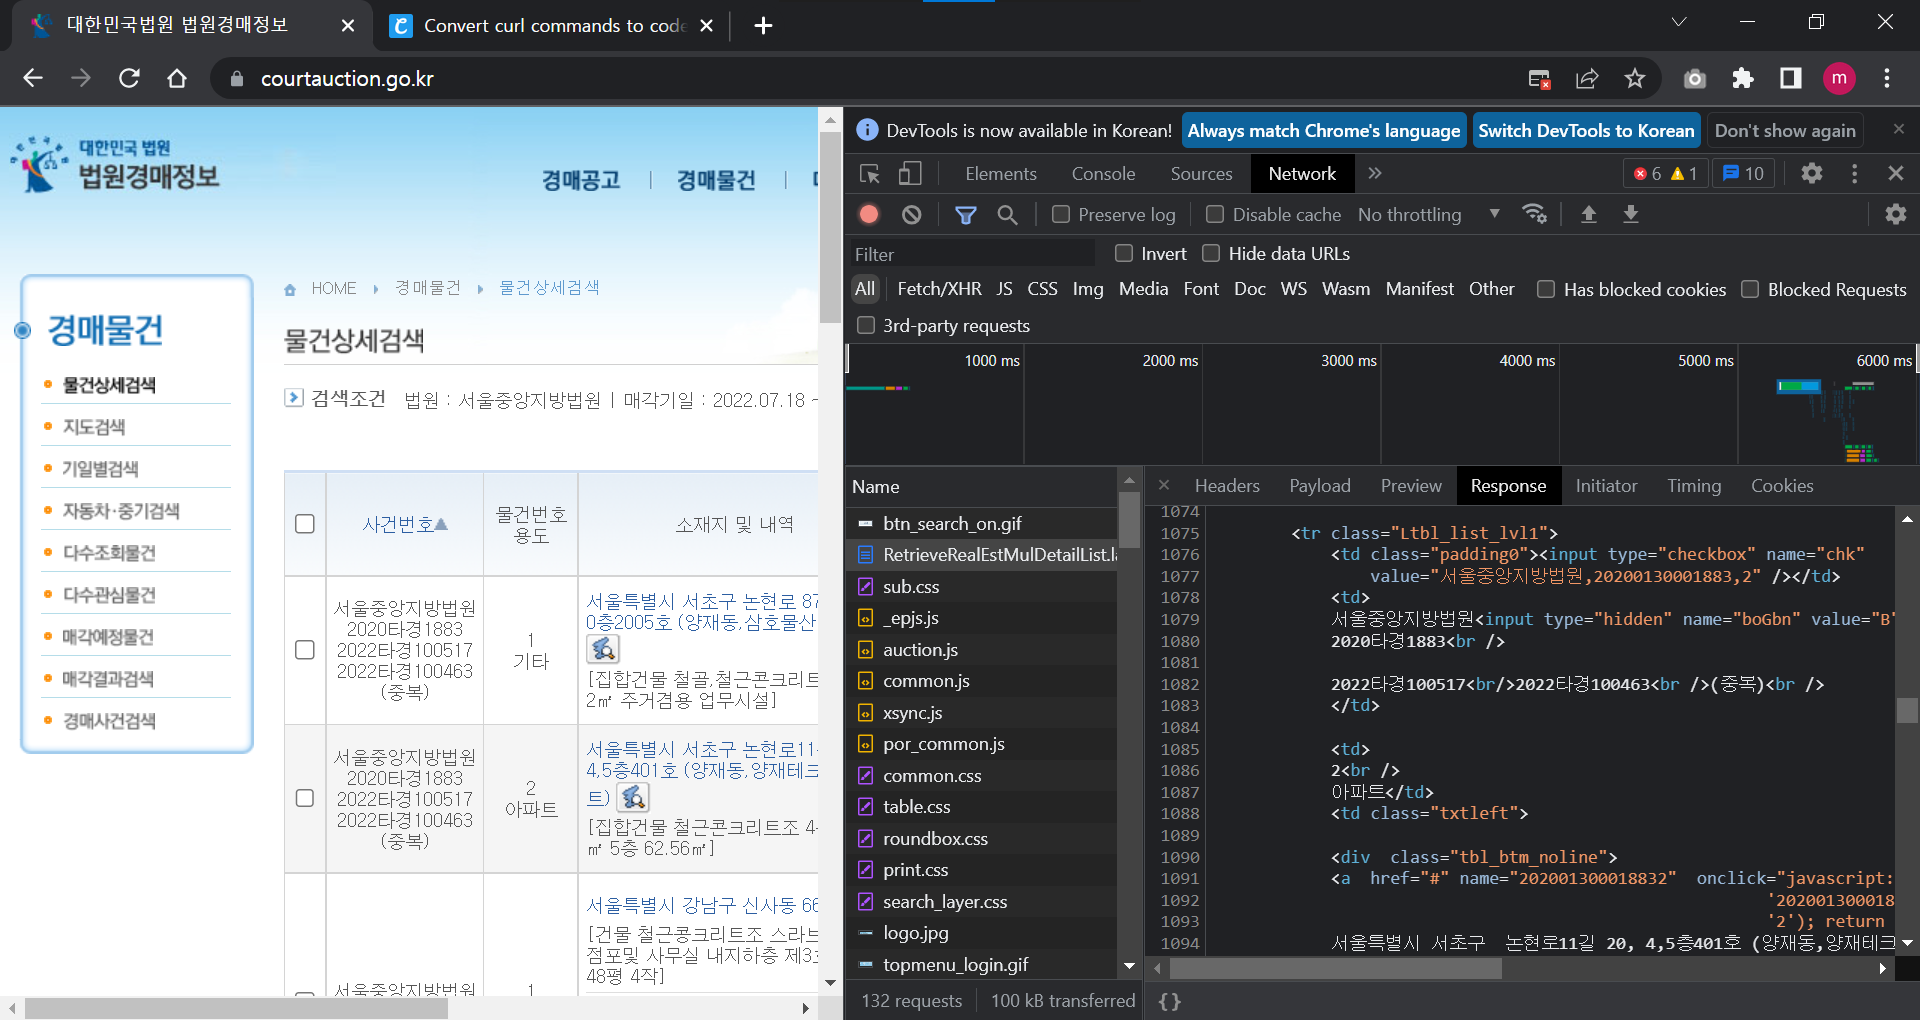Switch to the Sources tab

click(1201, 173)
